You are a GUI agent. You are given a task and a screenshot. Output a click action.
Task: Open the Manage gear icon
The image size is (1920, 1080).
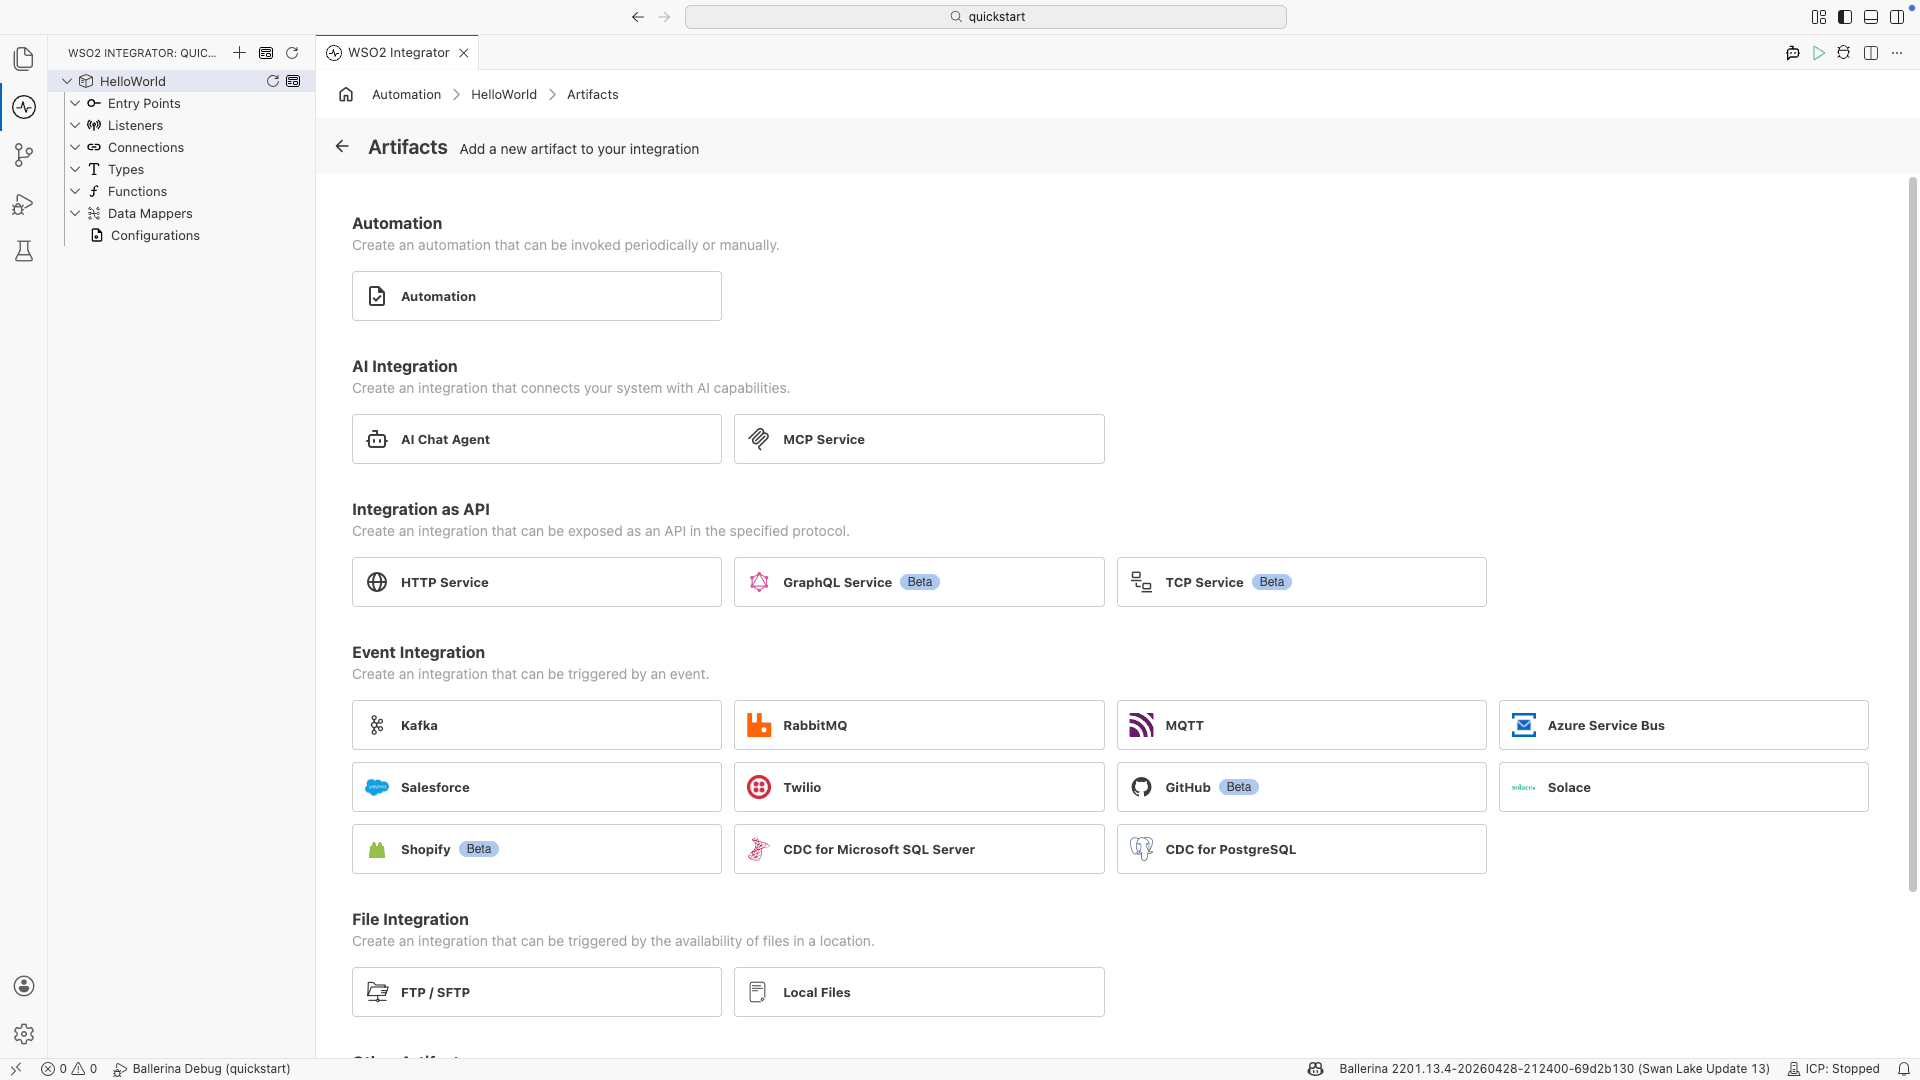(24, 1034)
